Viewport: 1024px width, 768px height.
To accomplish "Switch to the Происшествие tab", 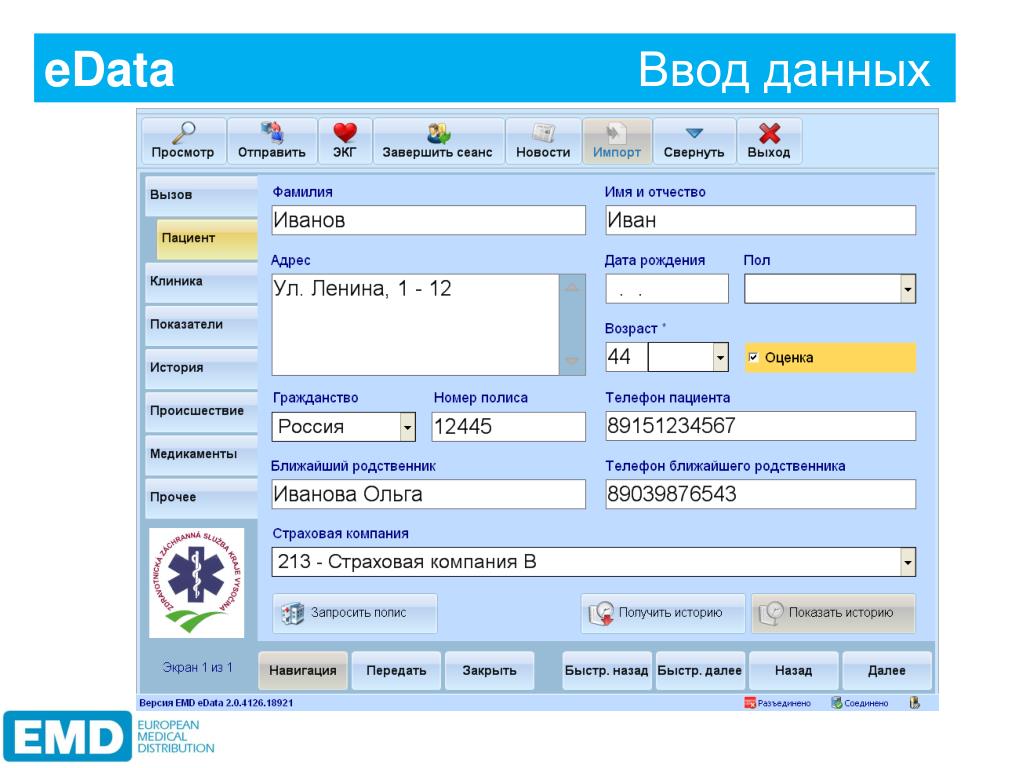I will click(x=202, y=411).
